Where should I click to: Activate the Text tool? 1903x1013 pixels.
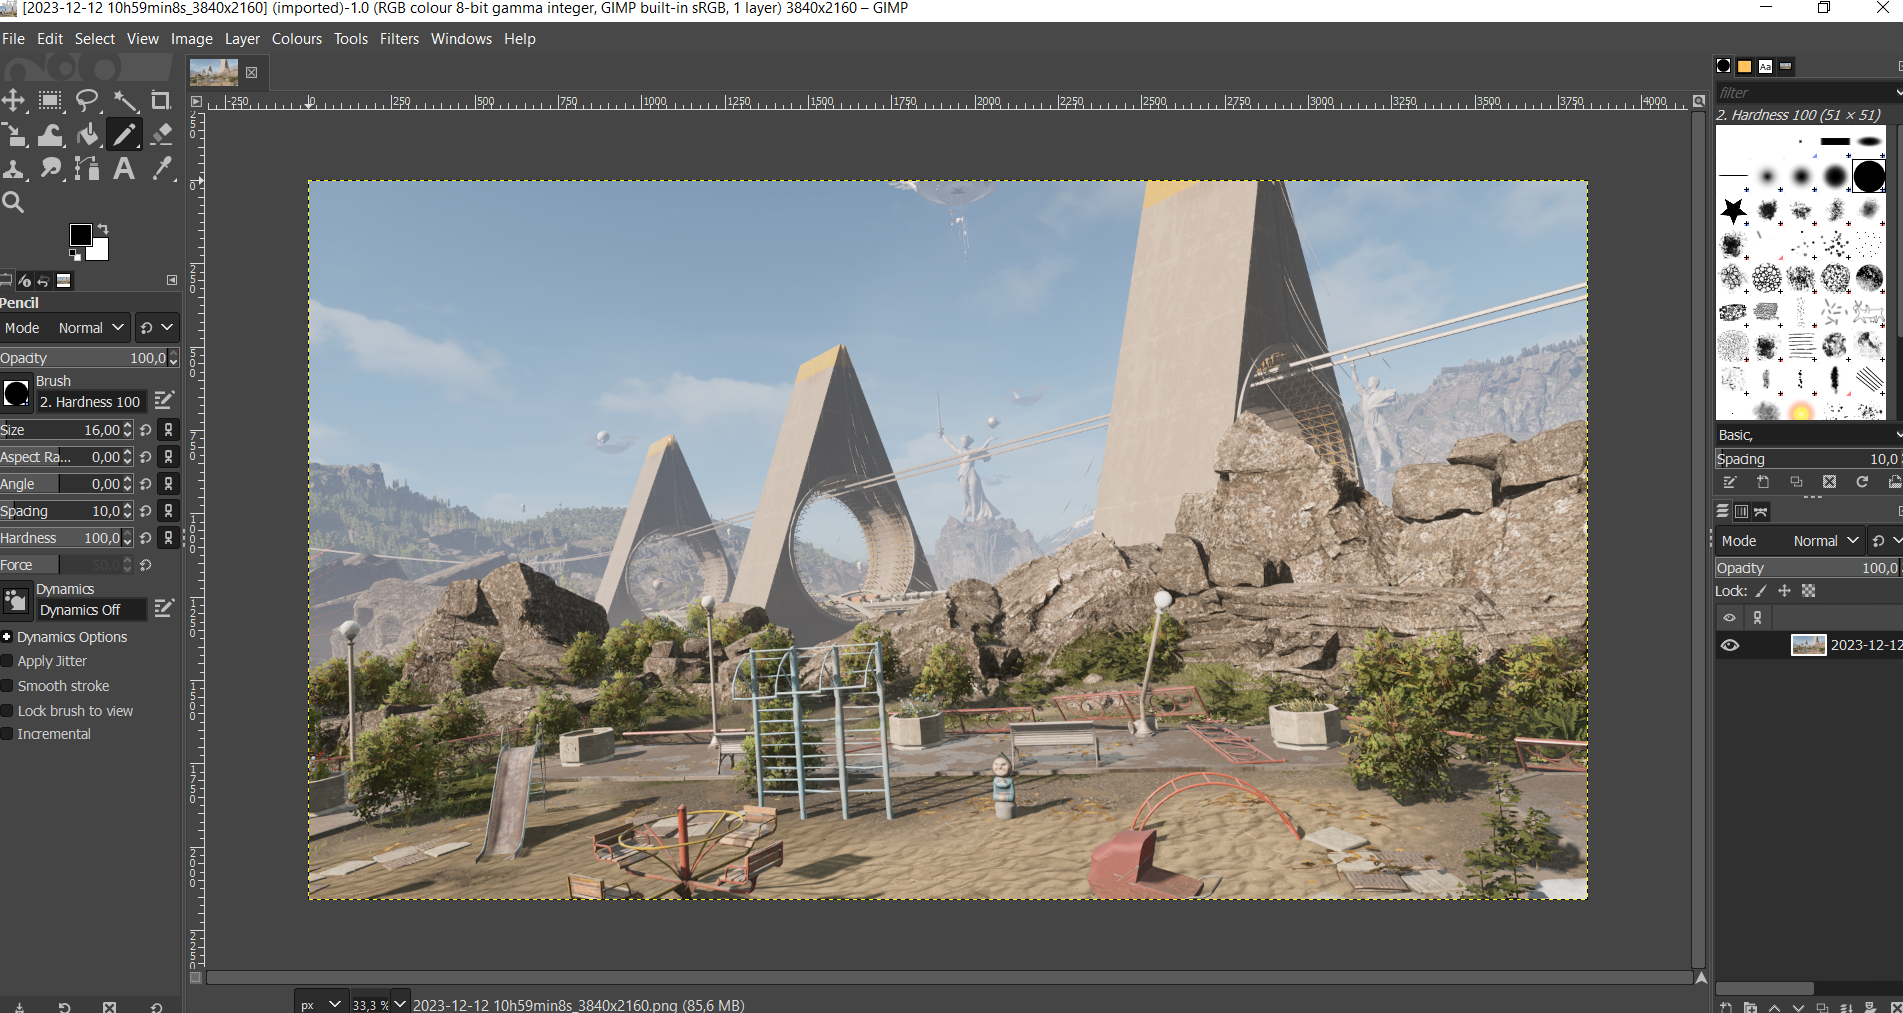pos(124,169)
